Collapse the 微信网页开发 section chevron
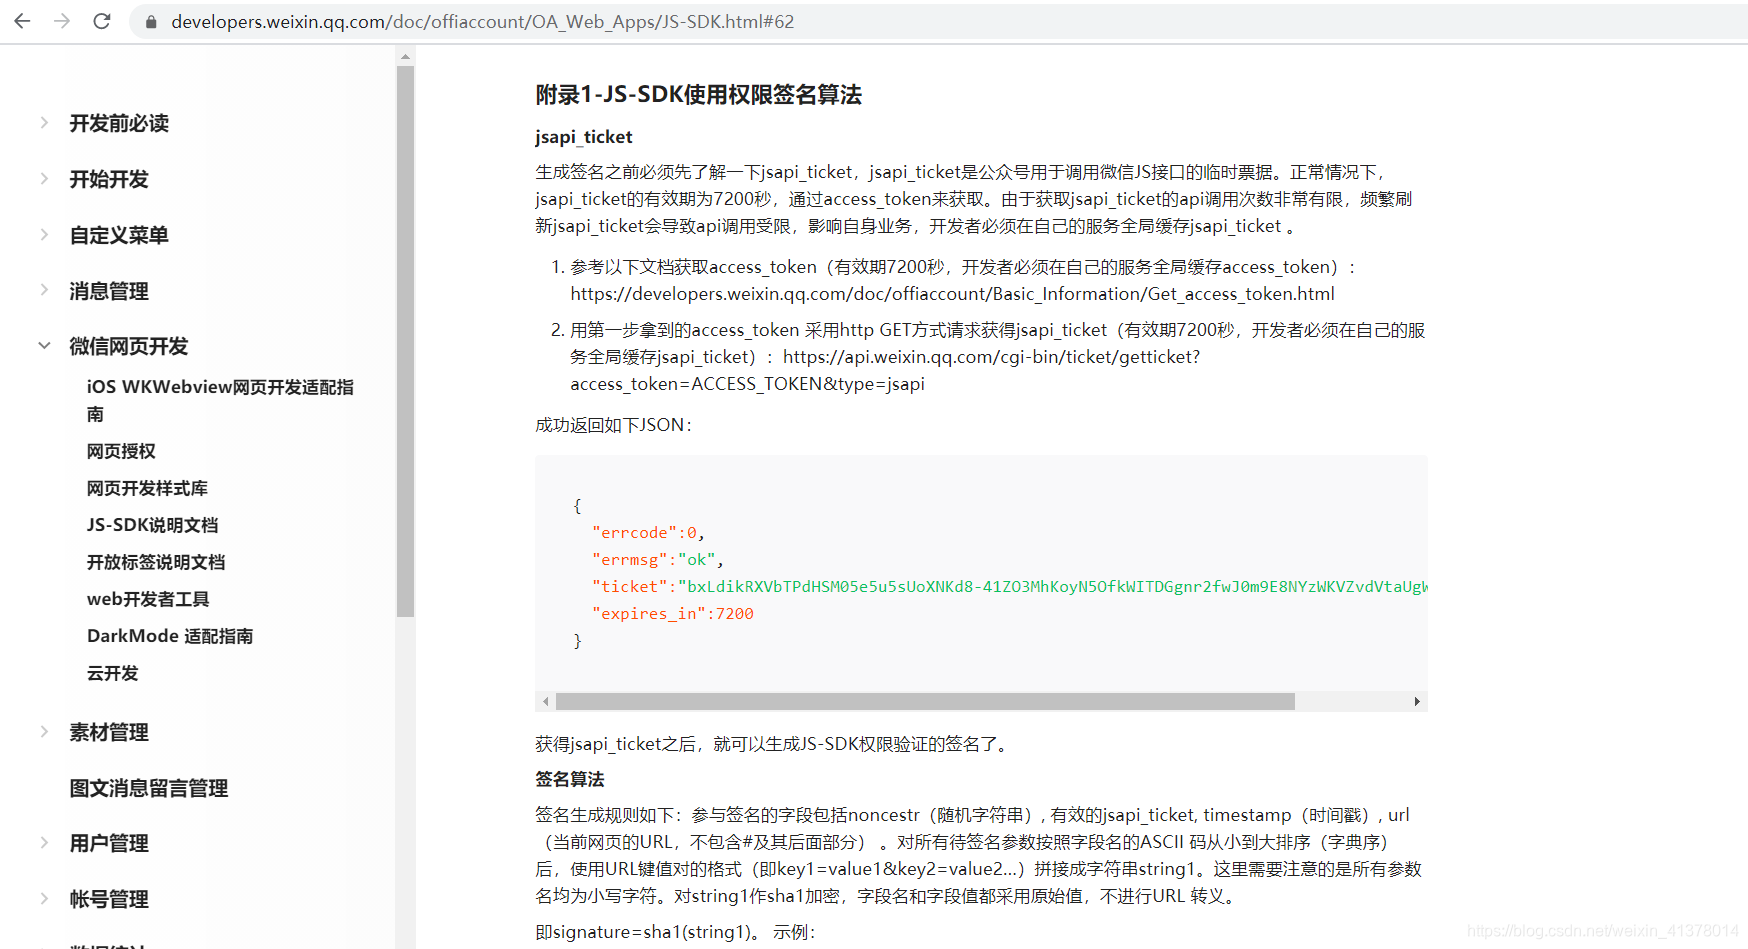 coord(44,345)
